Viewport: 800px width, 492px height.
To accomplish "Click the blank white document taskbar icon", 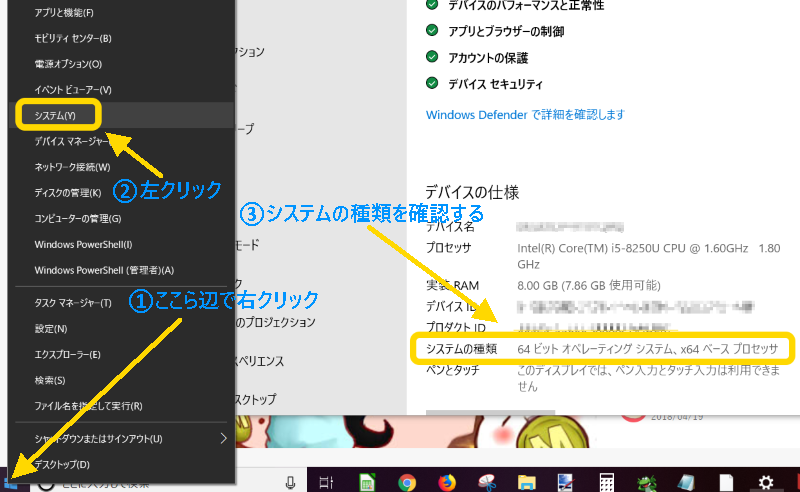I will pyautogui.click(x=726, y=482).
